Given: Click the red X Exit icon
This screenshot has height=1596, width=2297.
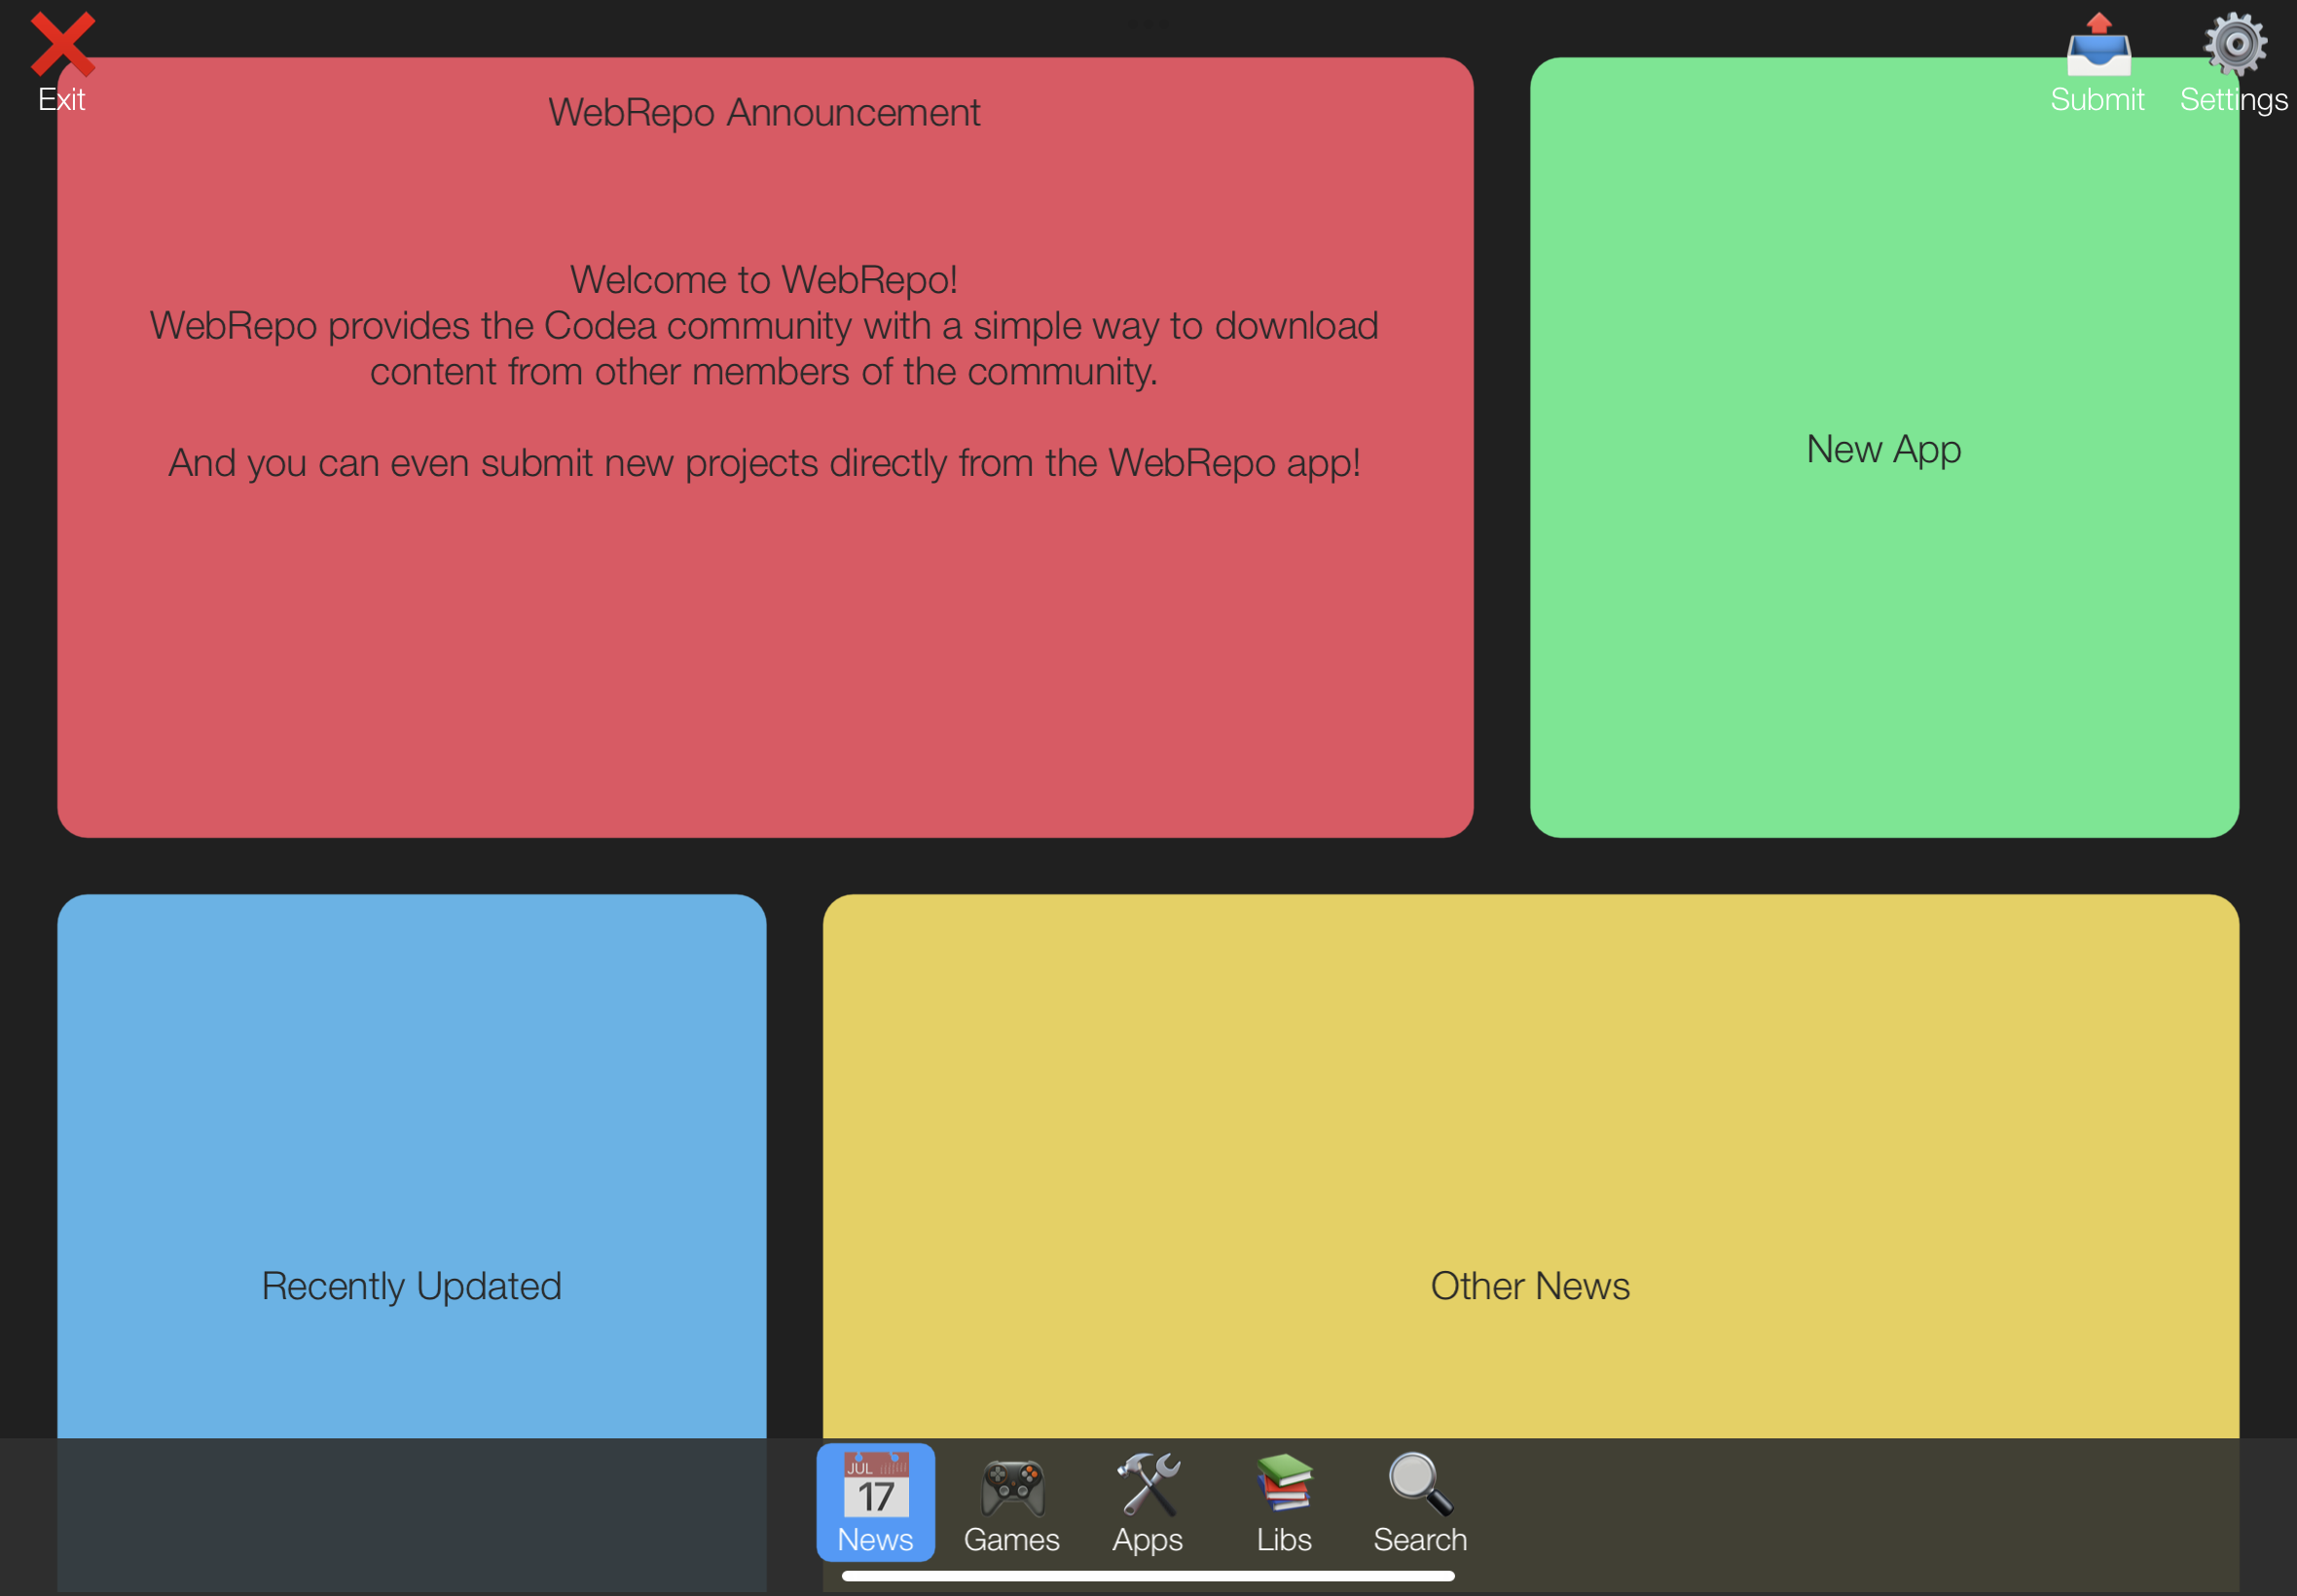Looking at the screenshot, I should [x=62, y=44].
